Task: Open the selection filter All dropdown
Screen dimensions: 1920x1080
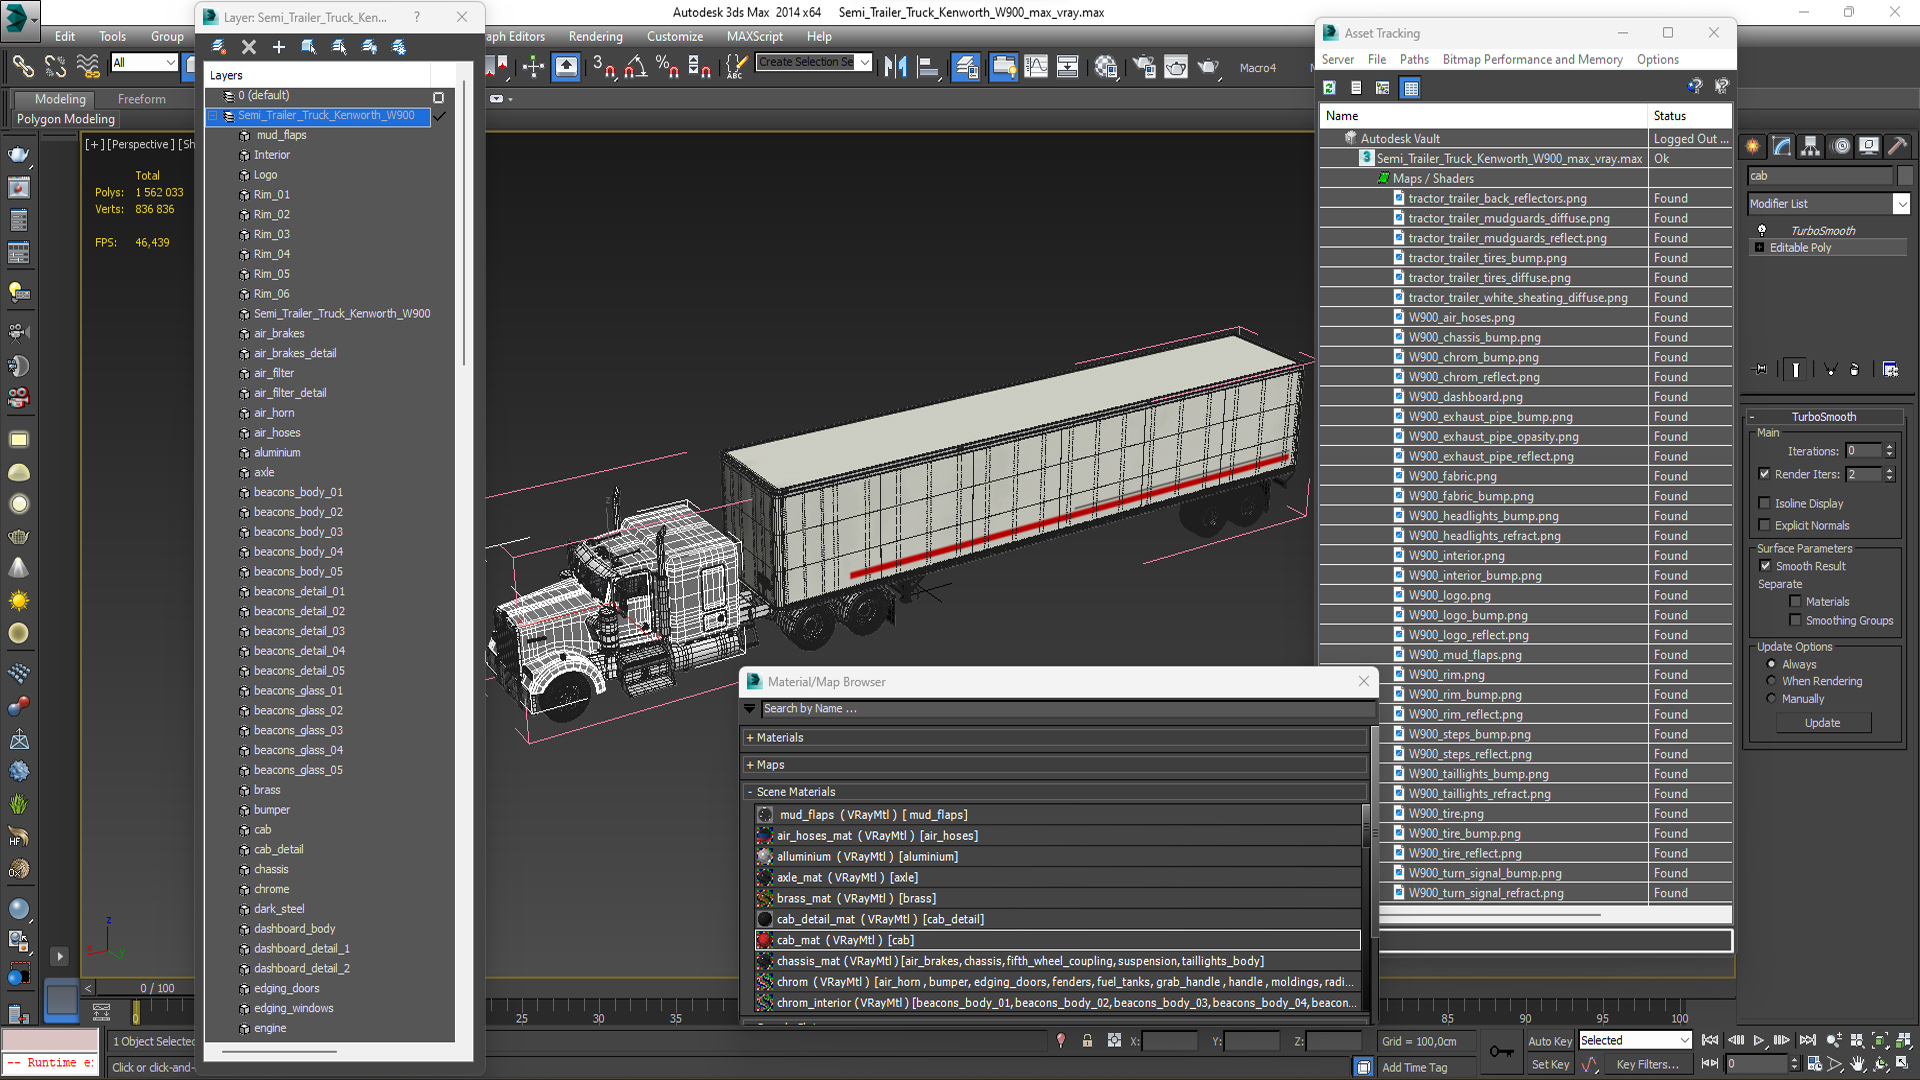Action: 170,62
